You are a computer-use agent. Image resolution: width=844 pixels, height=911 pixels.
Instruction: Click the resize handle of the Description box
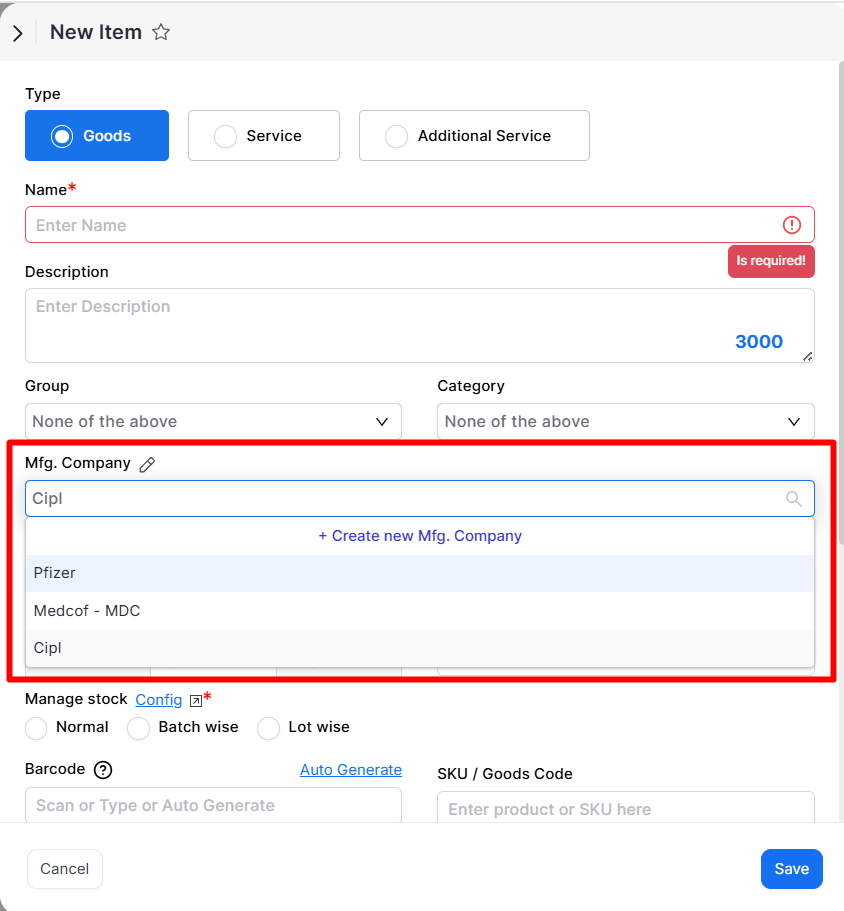[807, 357]
